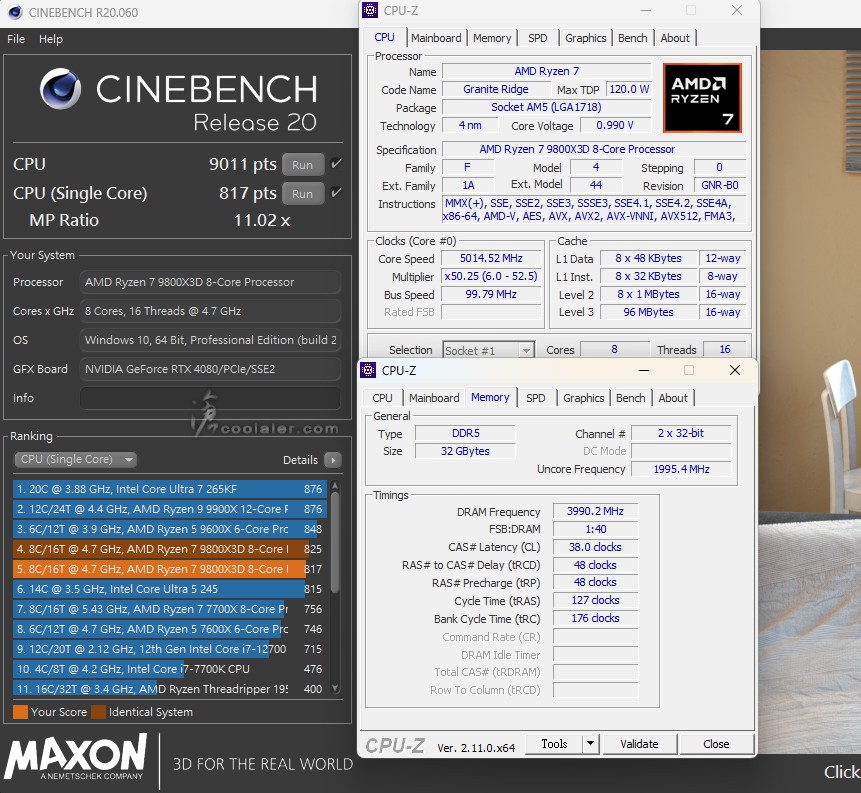Image resolution: width=861 pixels, height=793 pixels.
Task: Open the Socket #1 selection dropdown
Action: coord(488,350)
